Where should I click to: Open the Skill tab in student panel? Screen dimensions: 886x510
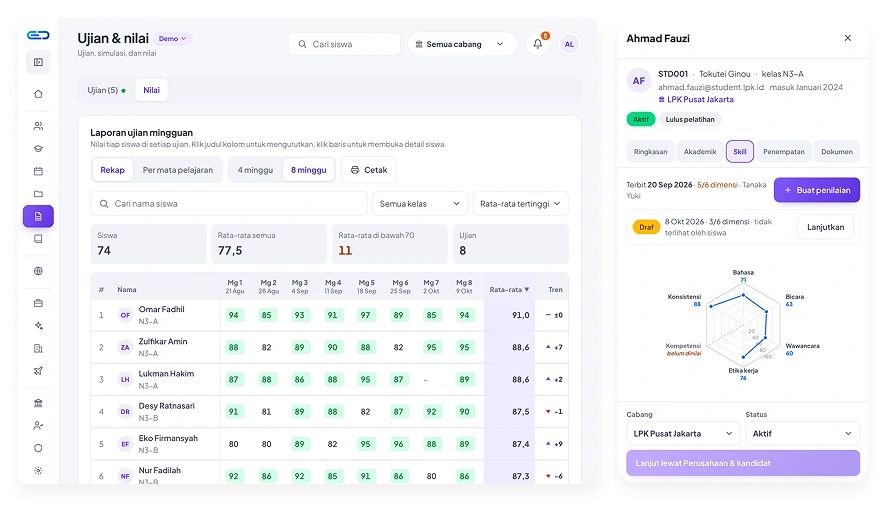click(740, 152)
